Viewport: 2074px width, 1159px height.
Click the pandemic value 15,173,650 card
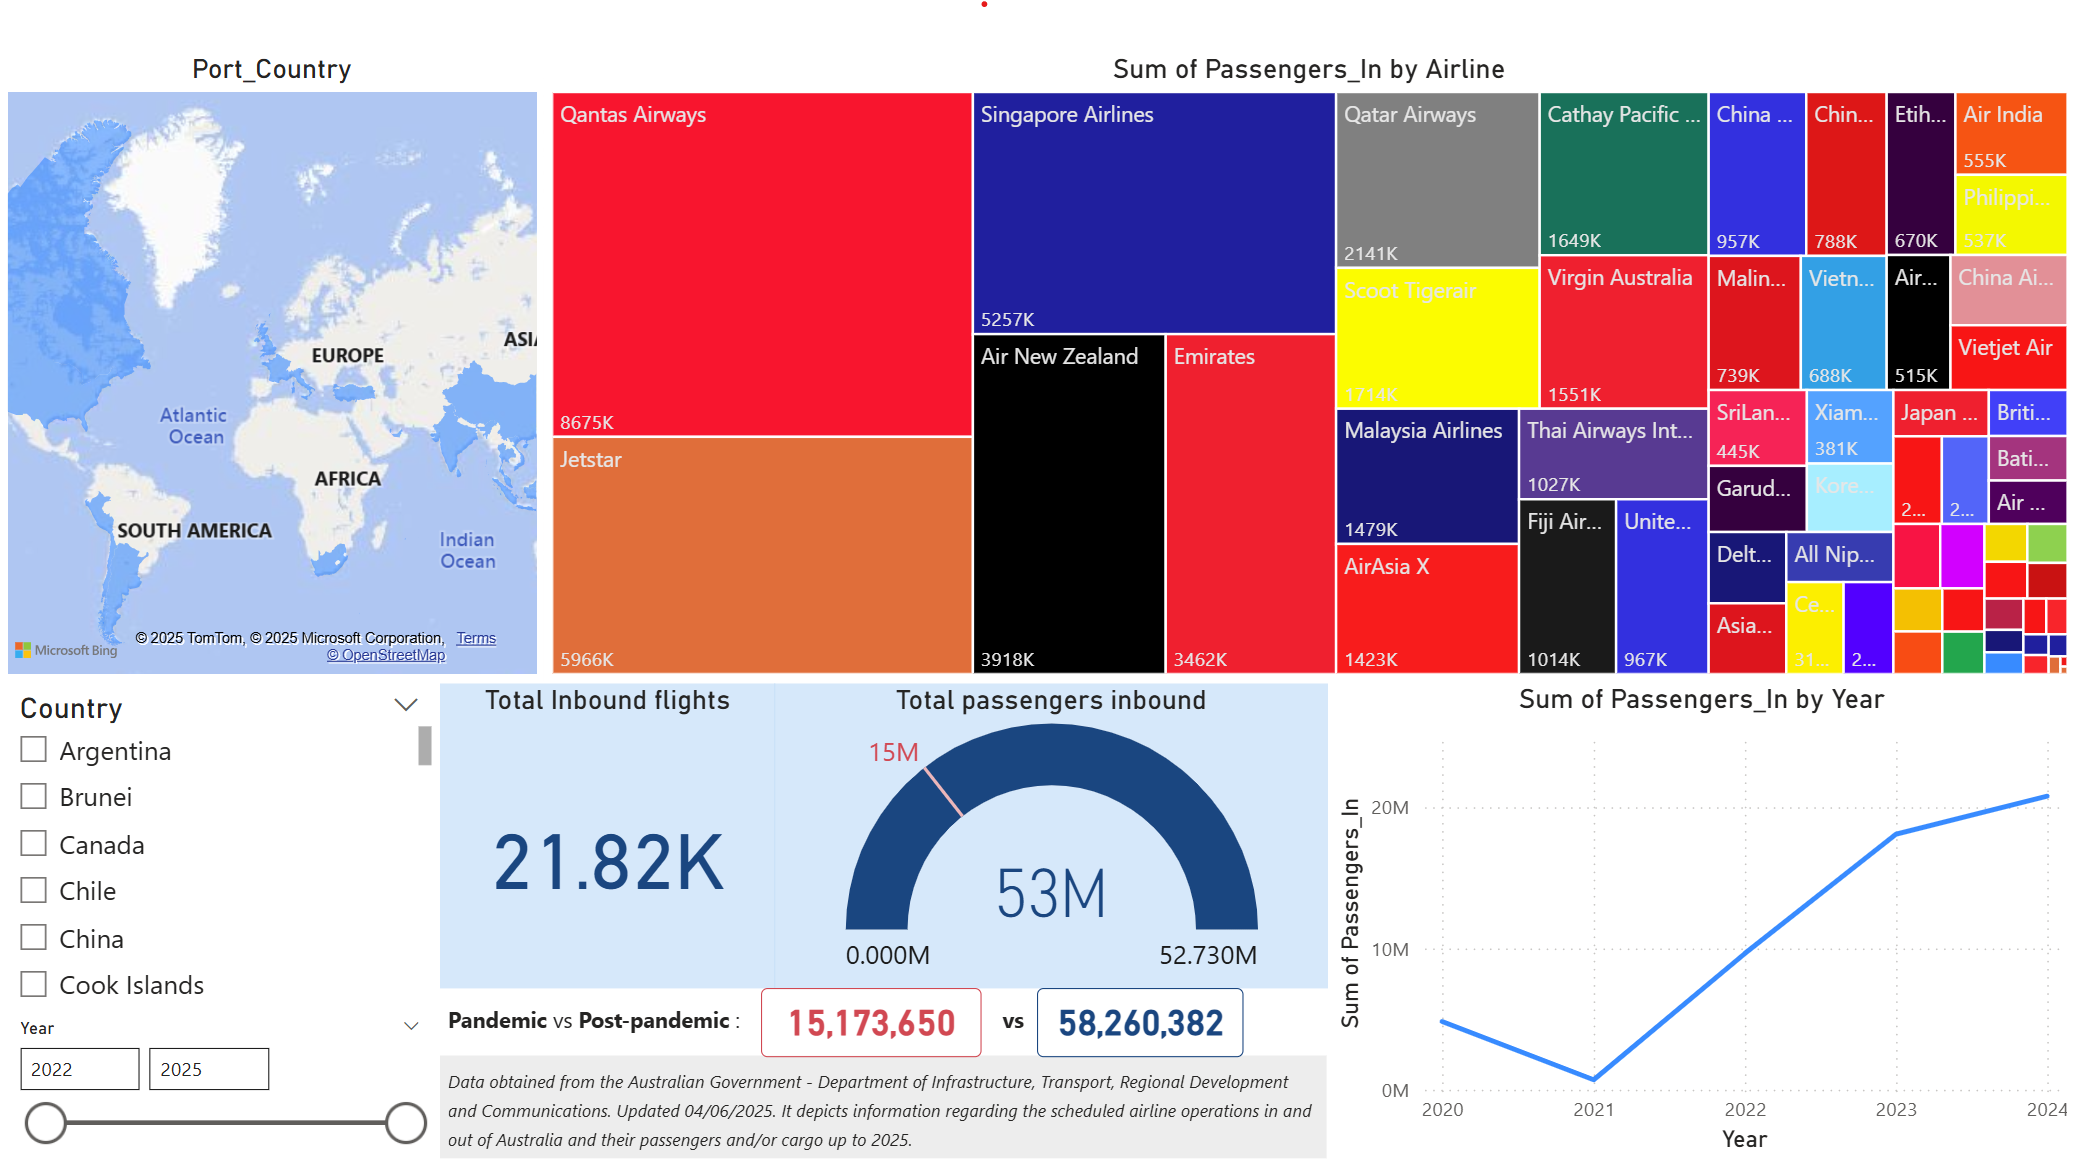(x=871, y=1022)
